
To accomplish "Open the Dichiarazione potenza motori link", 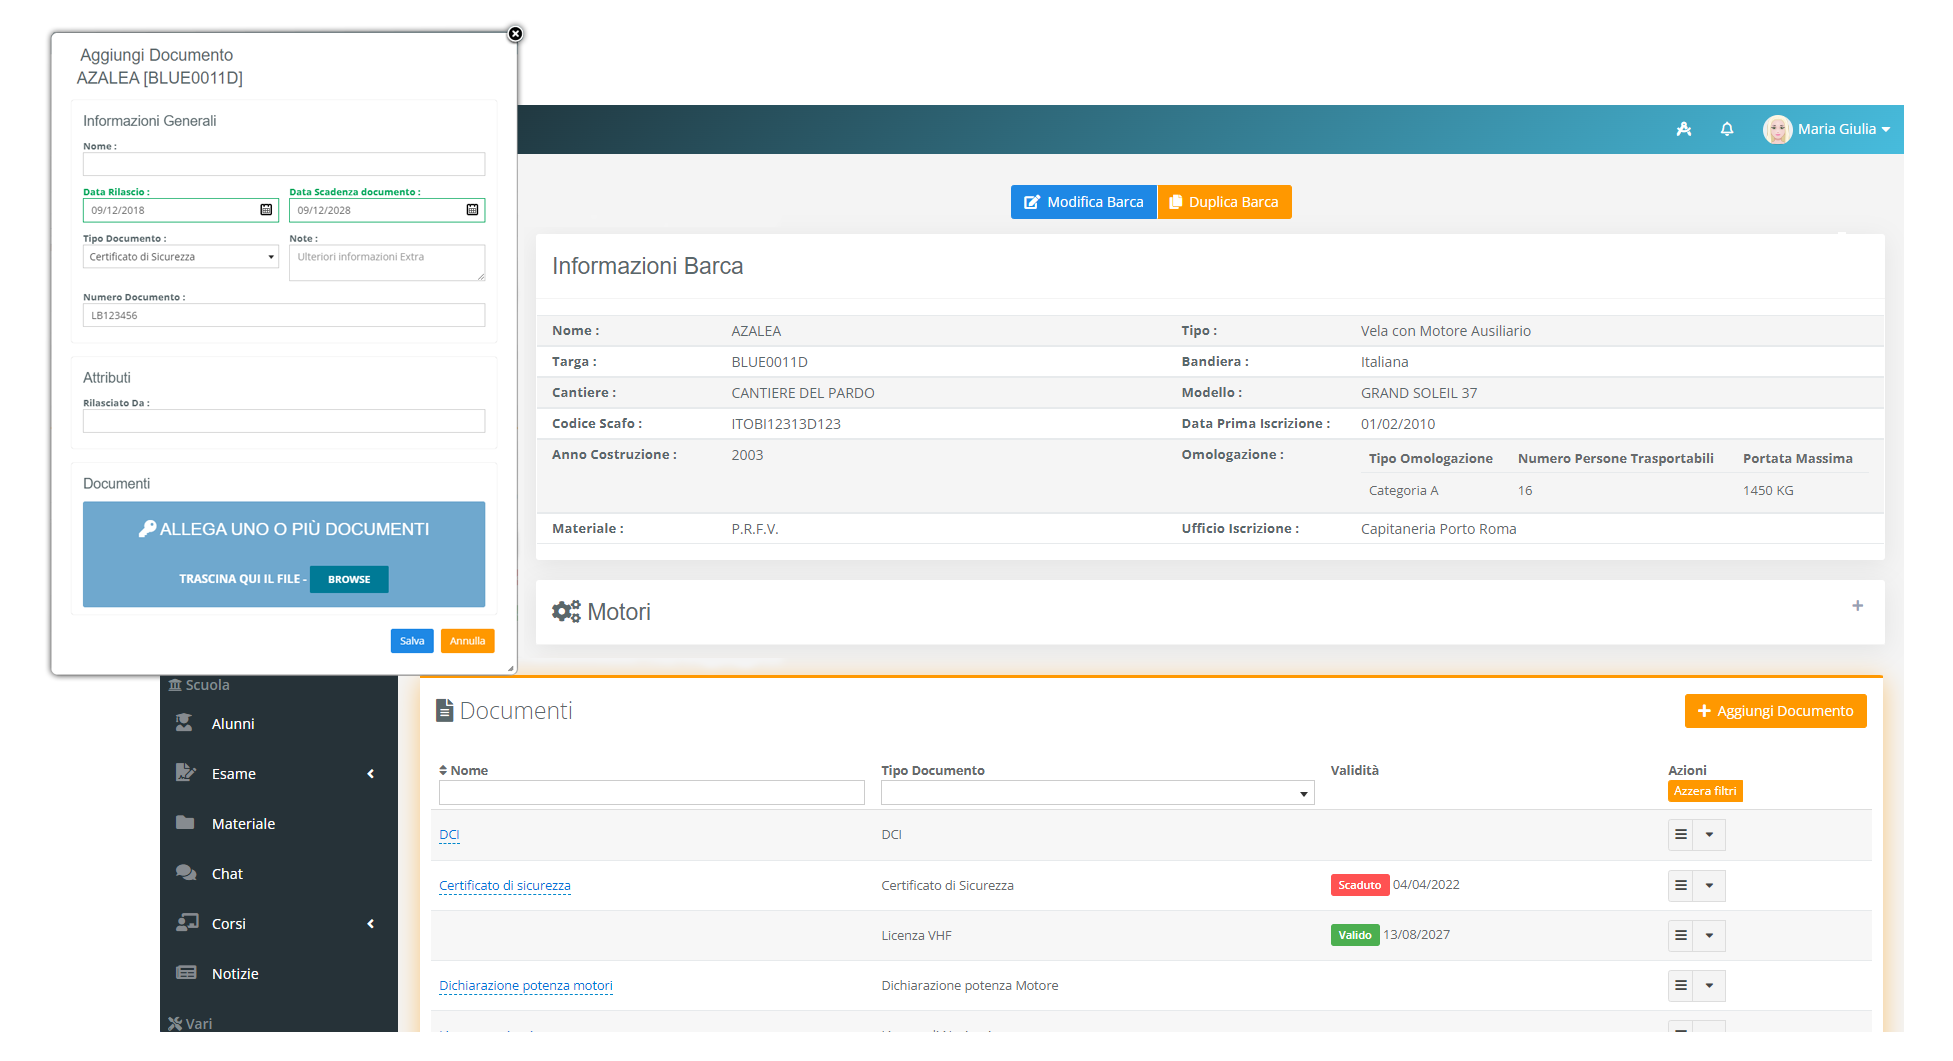I will (526, 986).
